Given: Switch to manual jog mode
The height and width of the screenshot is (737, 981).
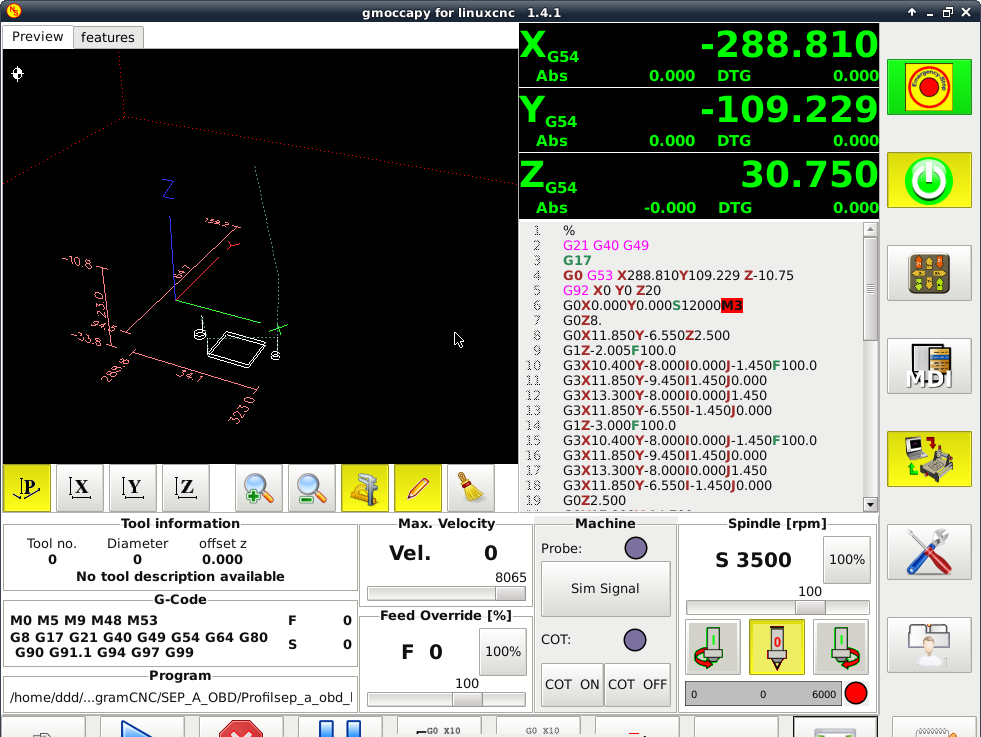Looking at the screenshot, I should coord(929,273).
